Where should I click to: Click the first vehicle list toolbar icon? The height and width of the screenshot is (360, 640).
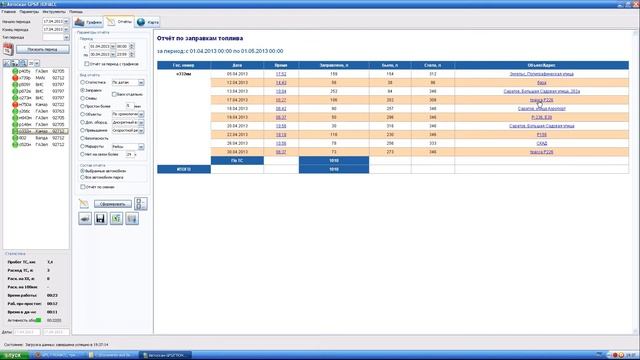click(7, 63)
